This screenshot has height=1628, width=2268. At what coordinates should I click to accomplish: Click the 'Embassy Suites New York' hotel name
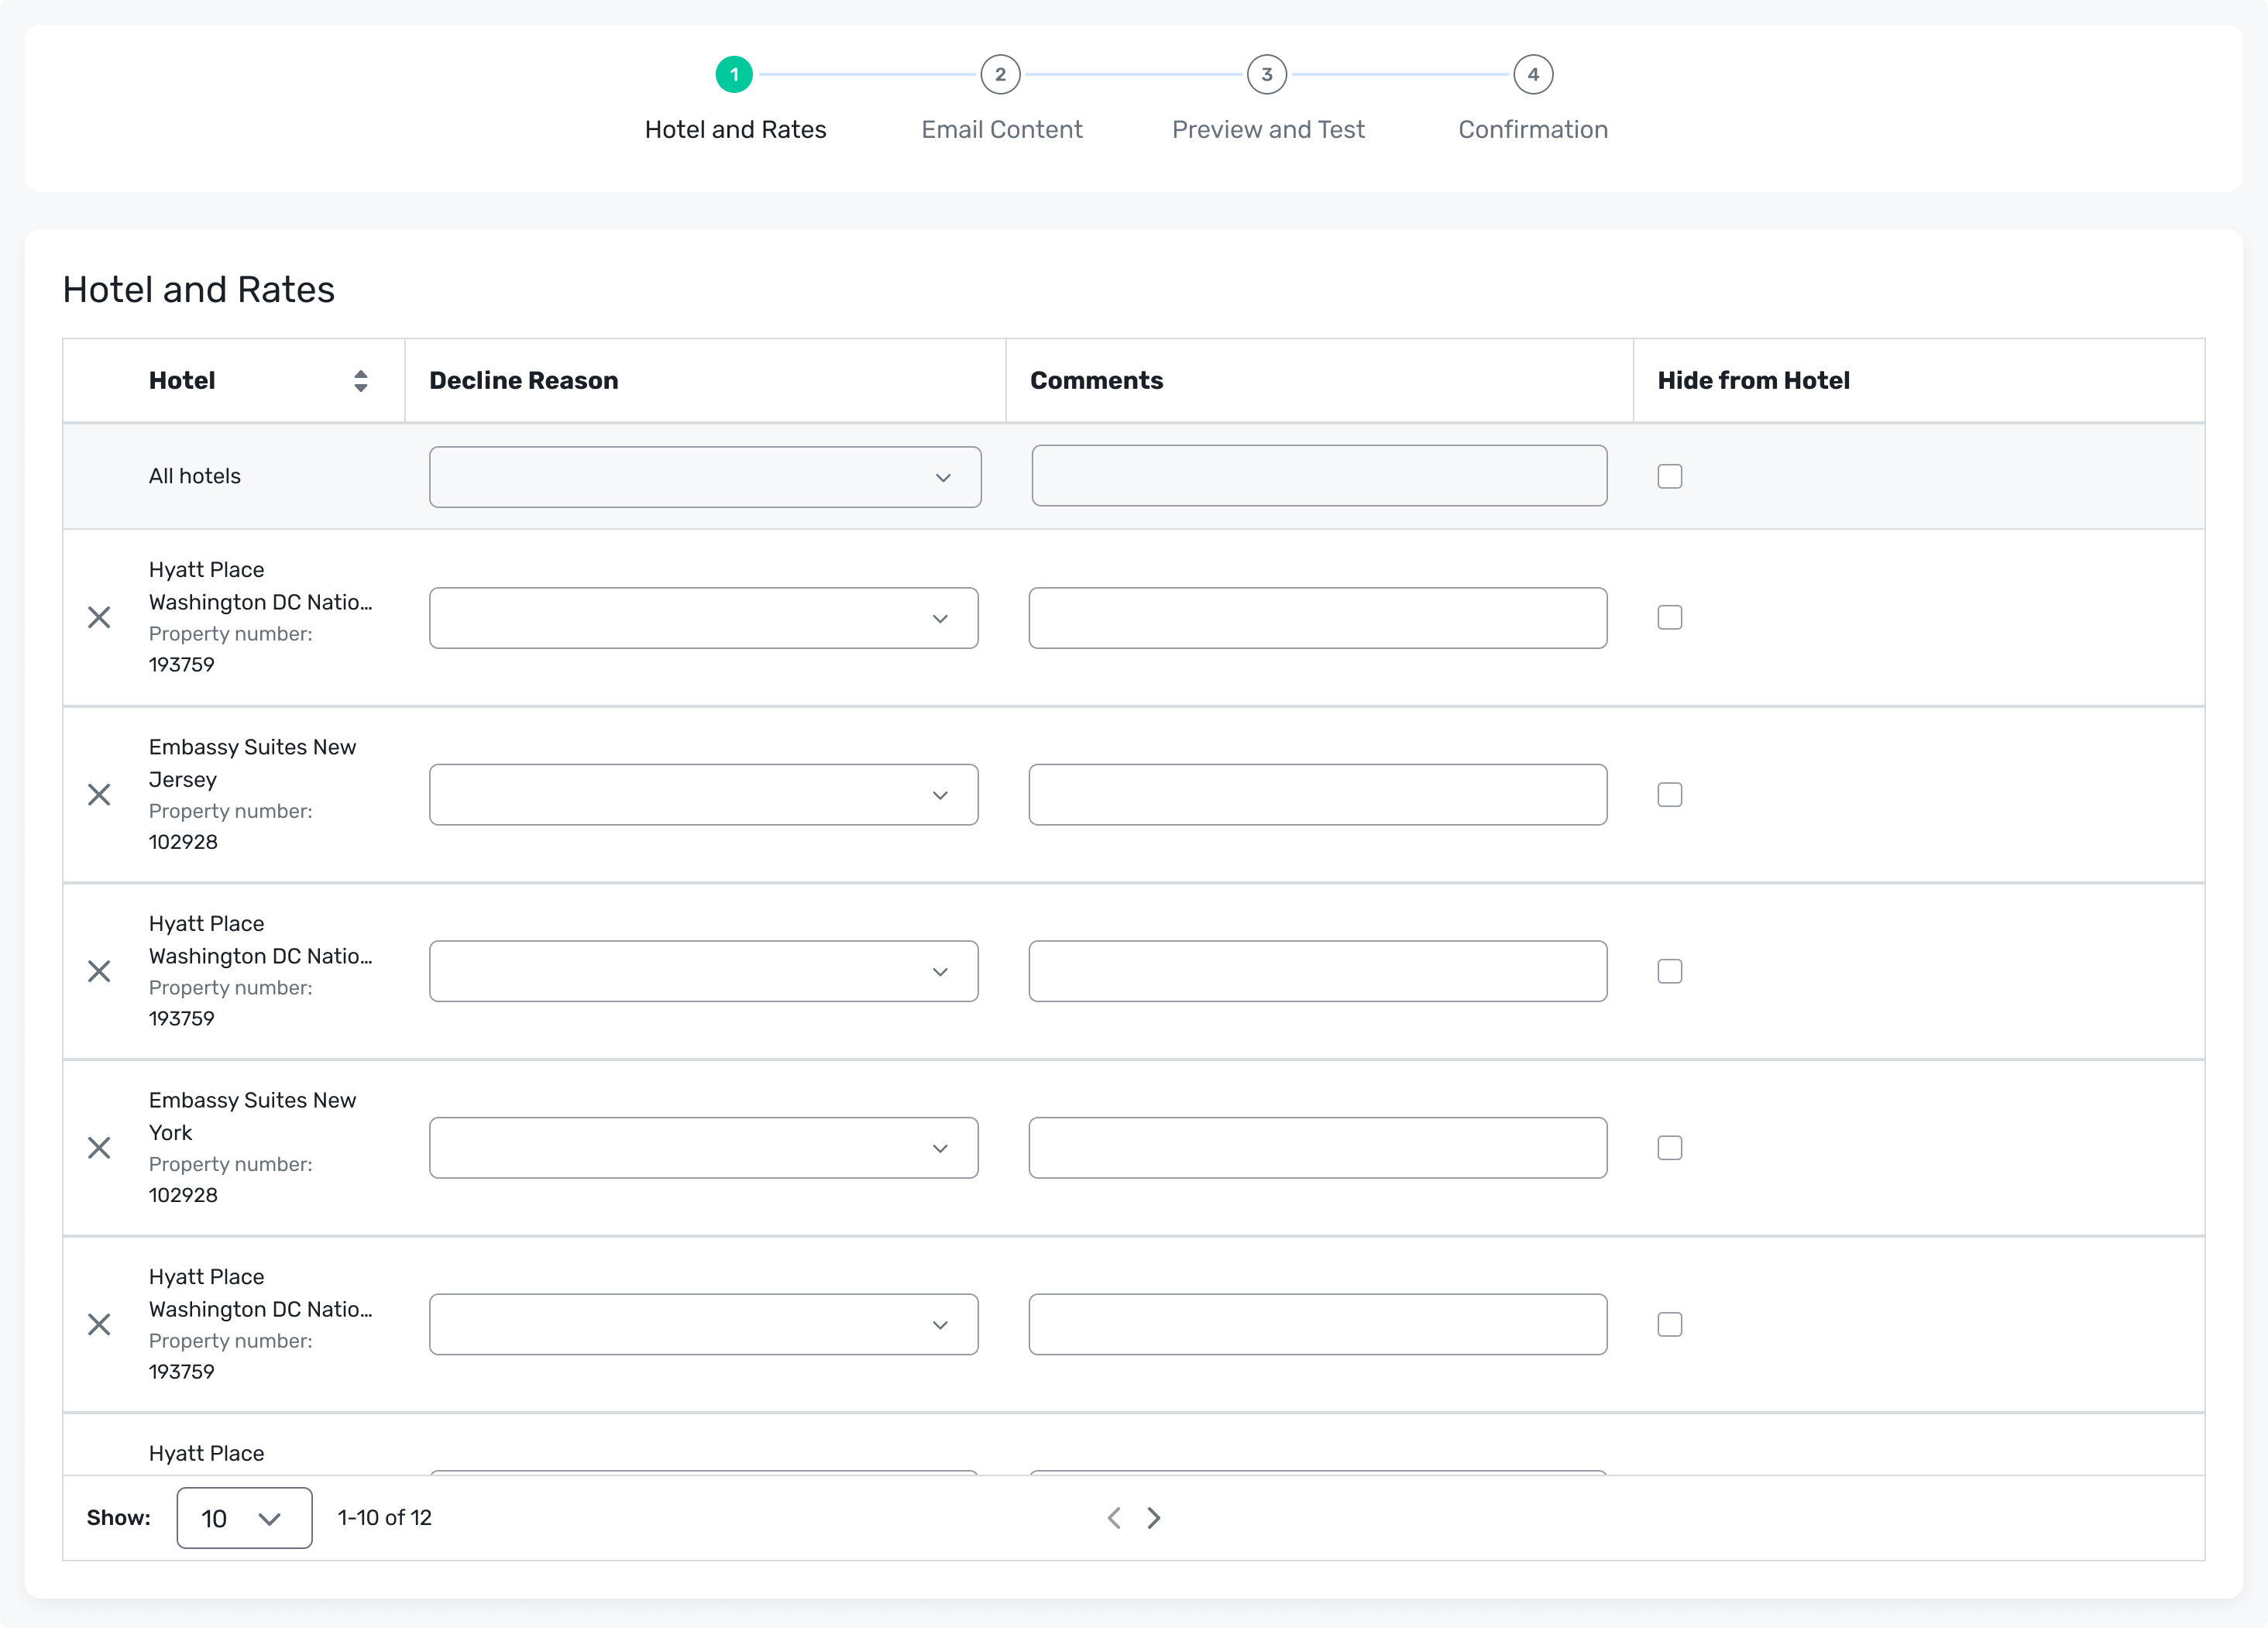252,1116
